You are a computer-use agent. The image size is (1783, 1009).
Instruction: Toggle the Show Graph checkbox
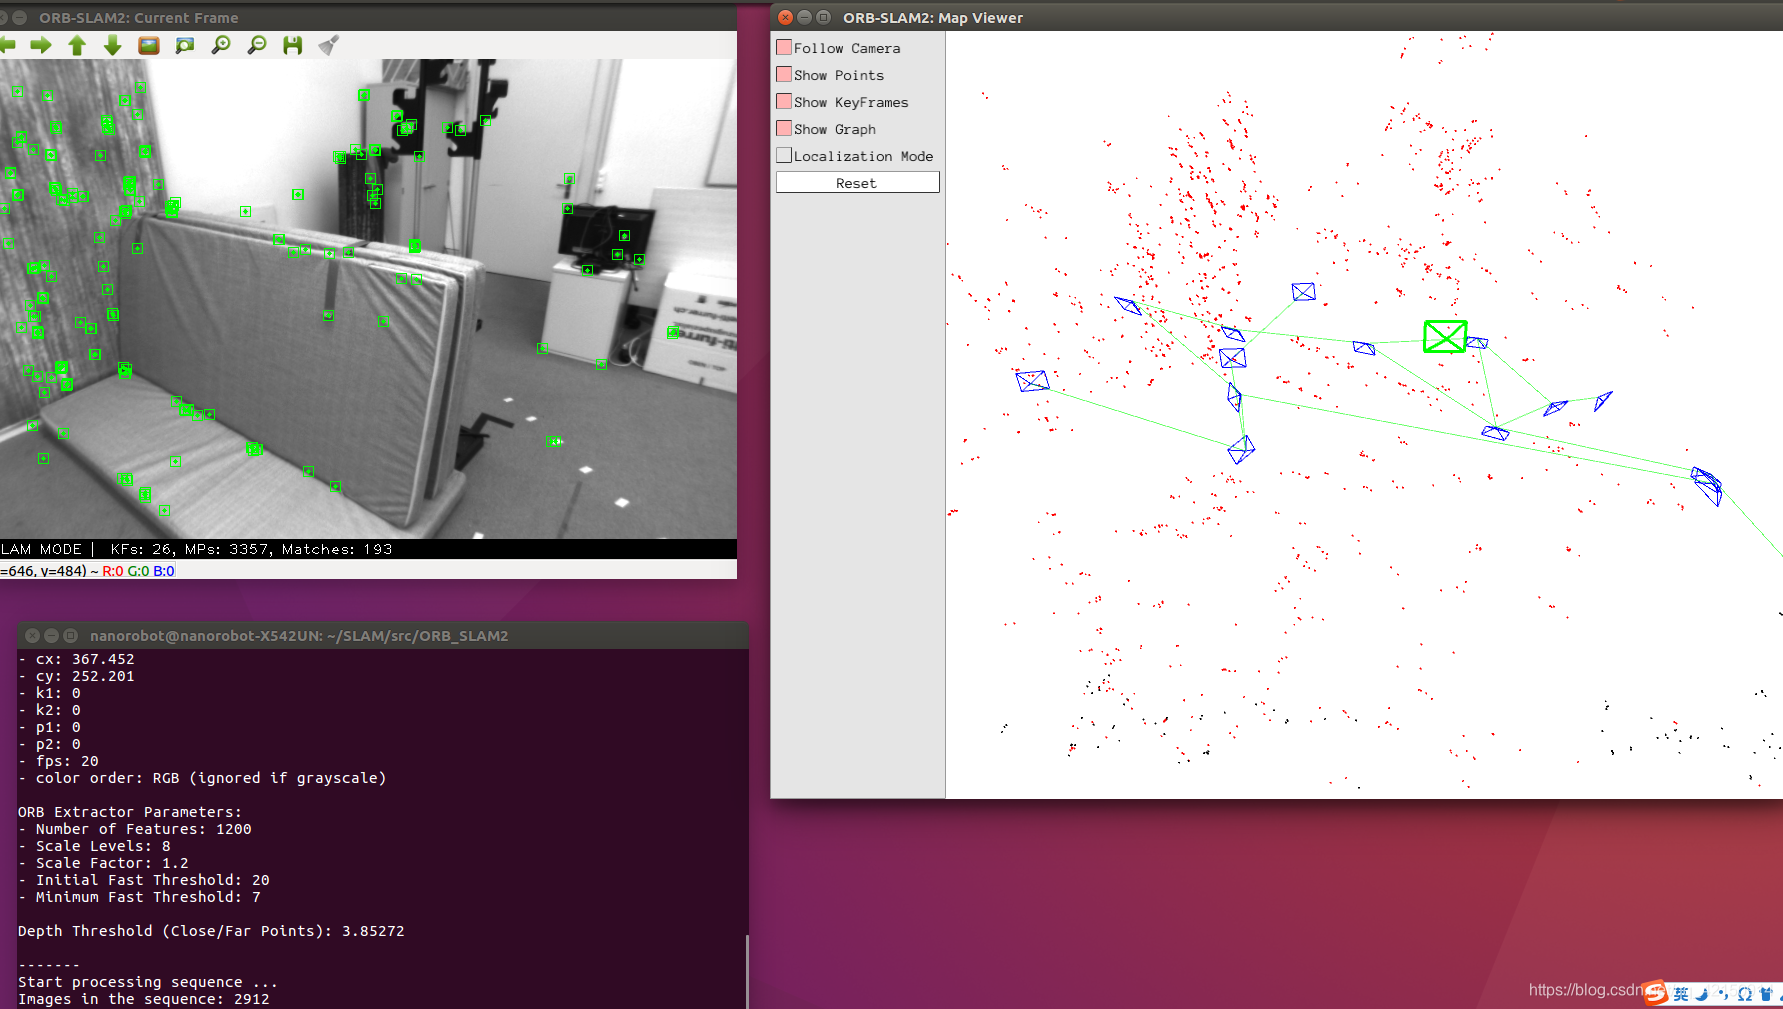pos(785,128)
